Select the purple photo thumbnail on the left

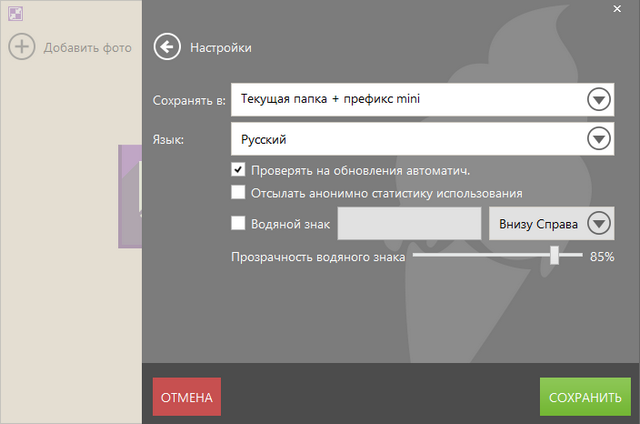click(x=130, y=195)
